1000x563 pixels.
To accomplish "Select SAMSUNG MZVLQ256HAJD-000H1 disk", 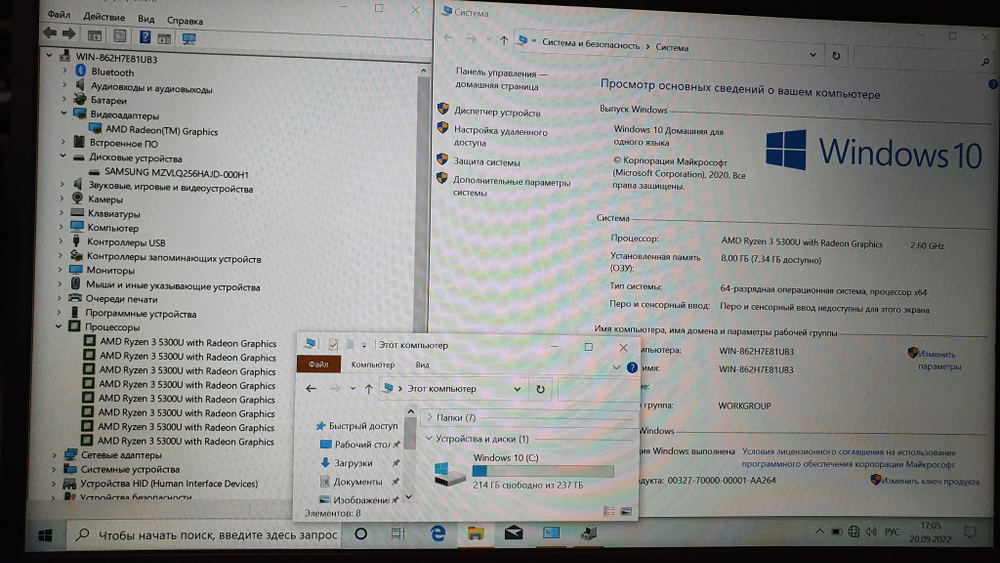I will tap(177, 173).
